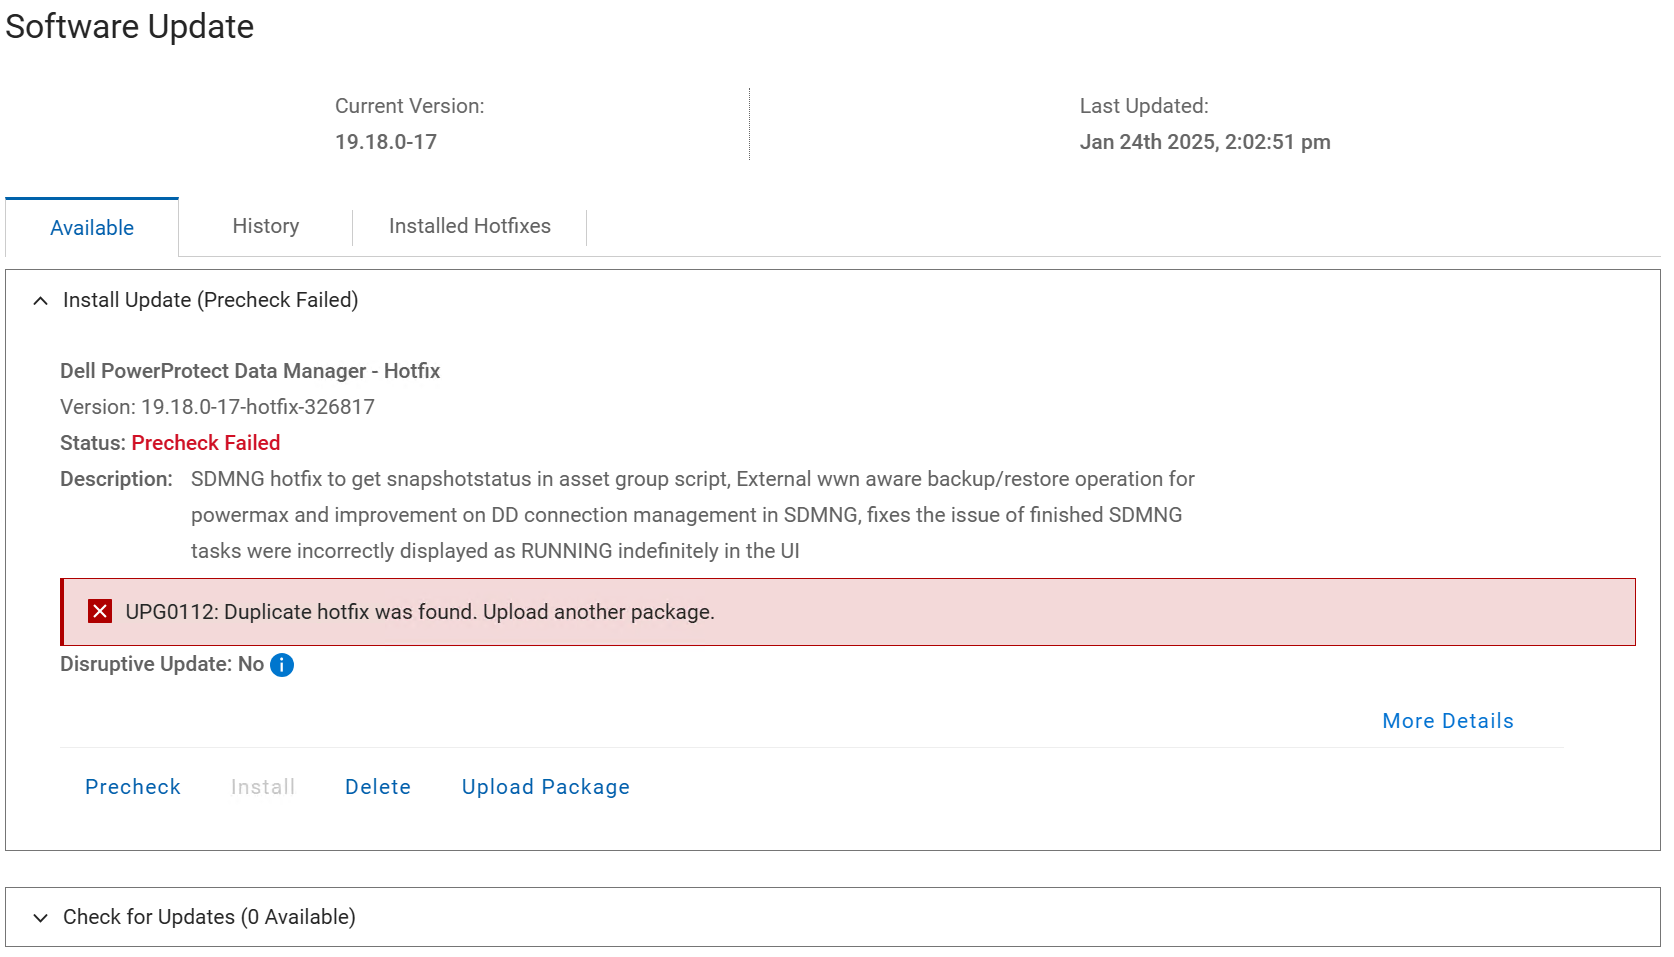Click the Install Update (Precheck Failed) header
Screen dimensions: 1674x957
click(x=210, y=300)
